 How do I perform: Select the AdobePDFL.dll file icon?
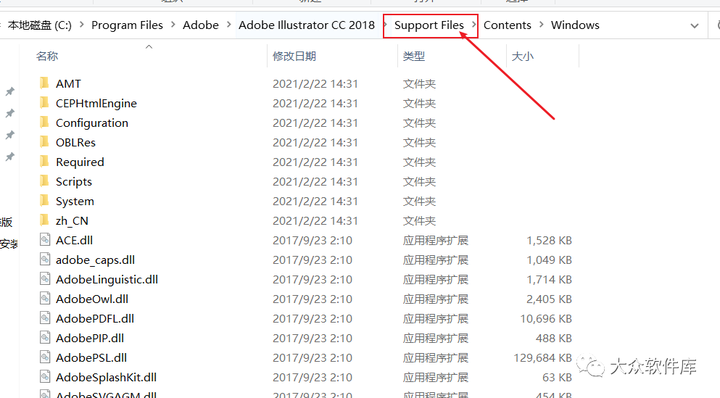tap(45, 318)
